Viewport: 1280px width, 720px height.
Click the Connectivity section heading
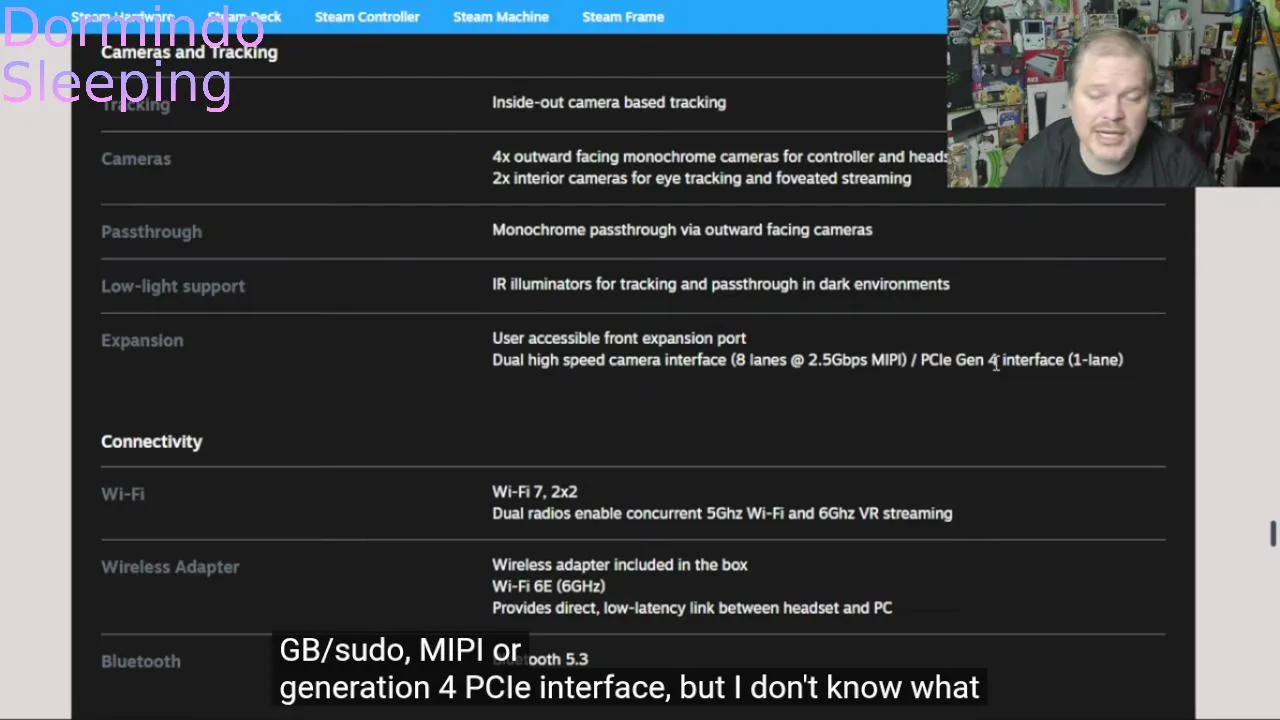point(151,441)
